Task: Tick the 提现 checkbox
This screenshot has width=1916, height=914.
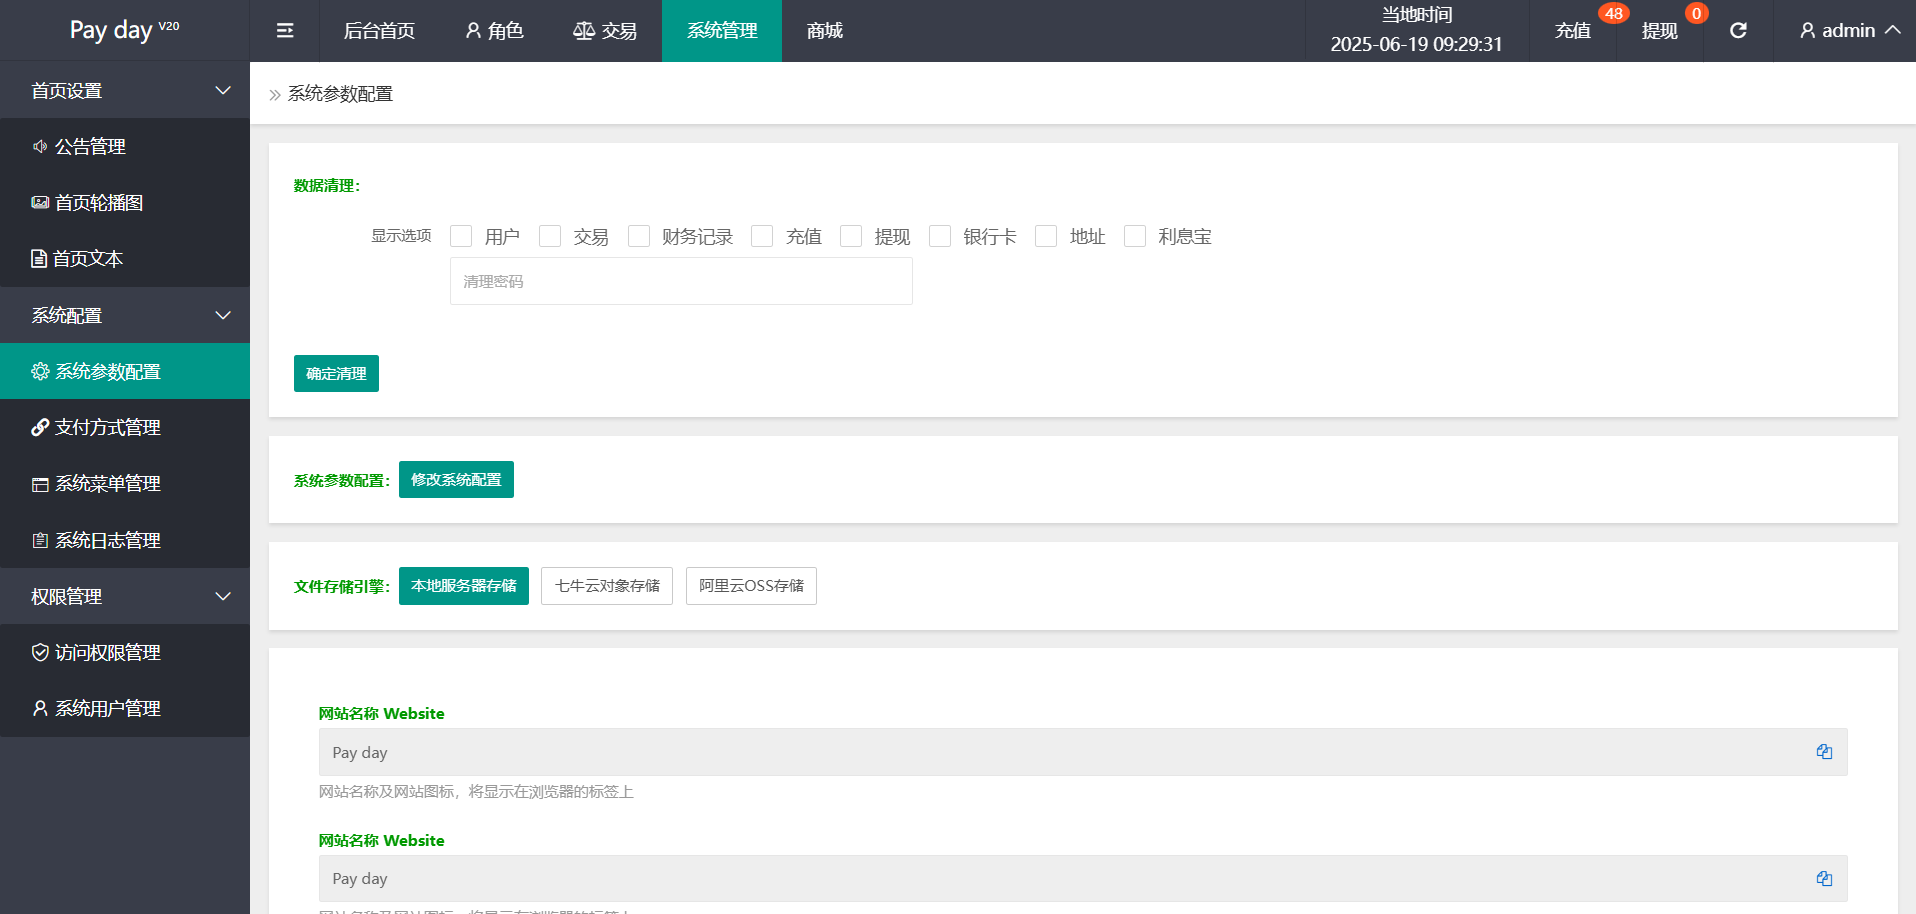Action: (x=851, y=236)
